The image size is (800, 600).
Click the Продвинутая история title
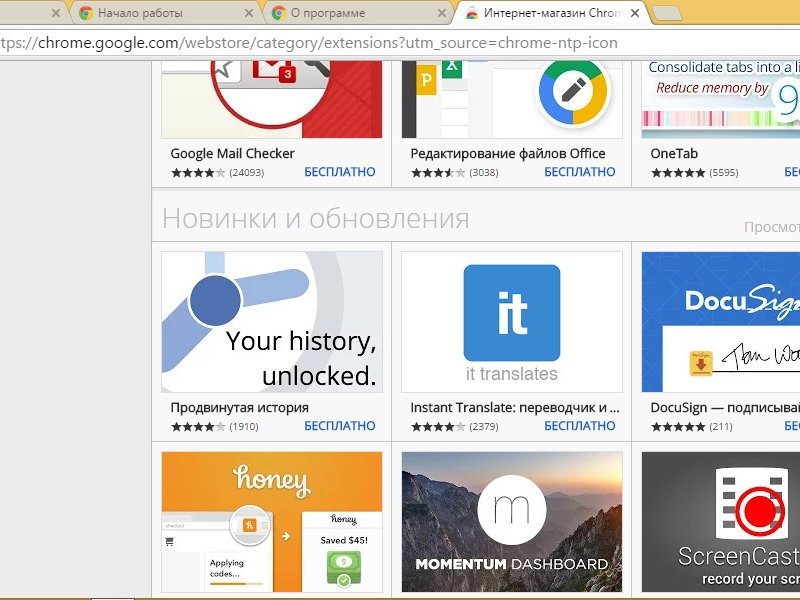240,408
